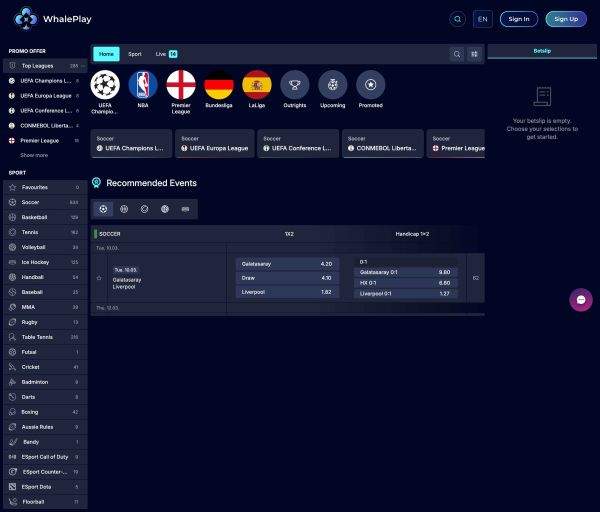Open the live chat bubble

pos(581,300)
